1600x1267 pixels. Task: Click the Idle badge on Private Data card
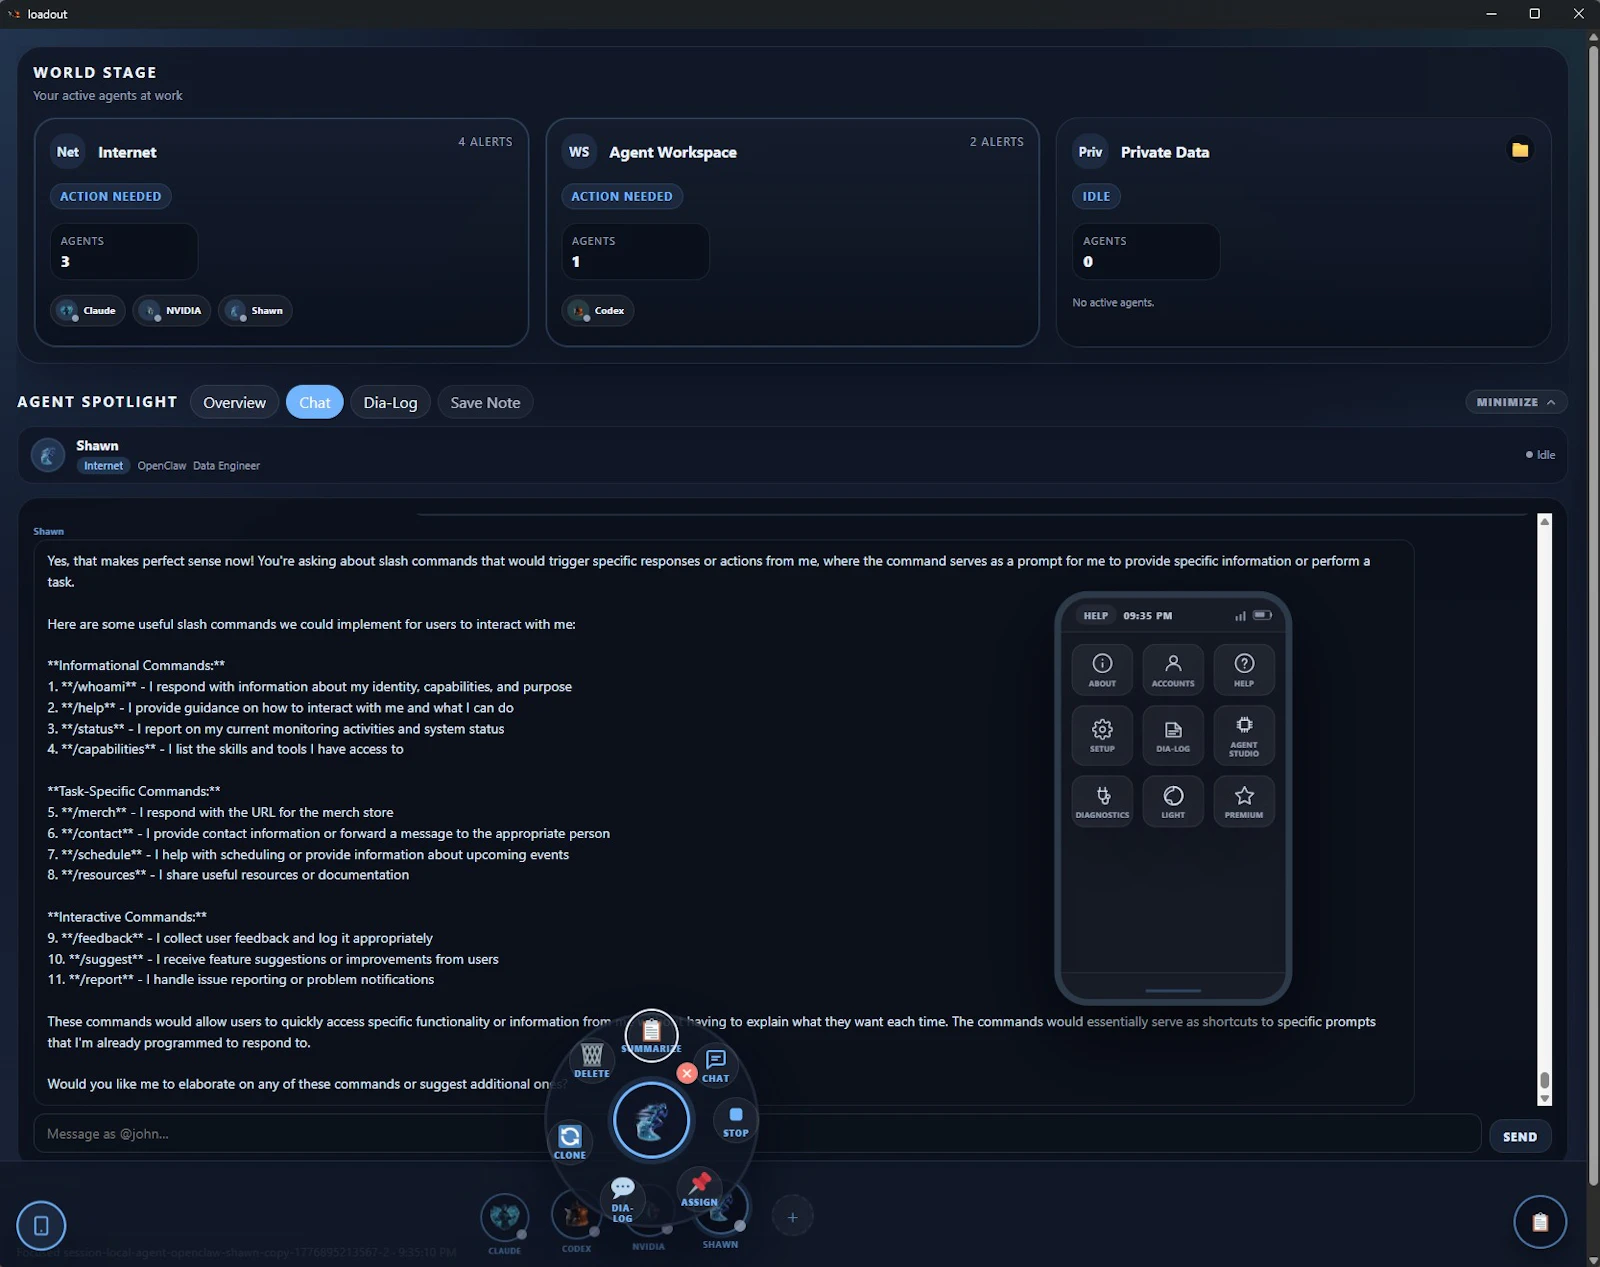click(x=1096, y=196)
